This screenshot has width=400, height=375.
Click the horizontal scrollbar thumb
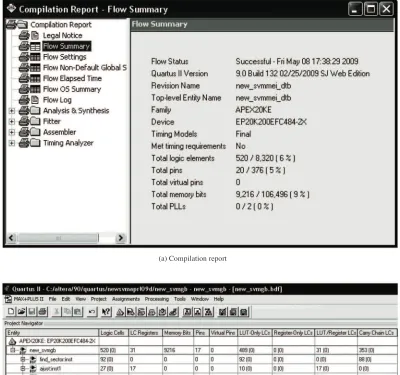pos(58,238)
